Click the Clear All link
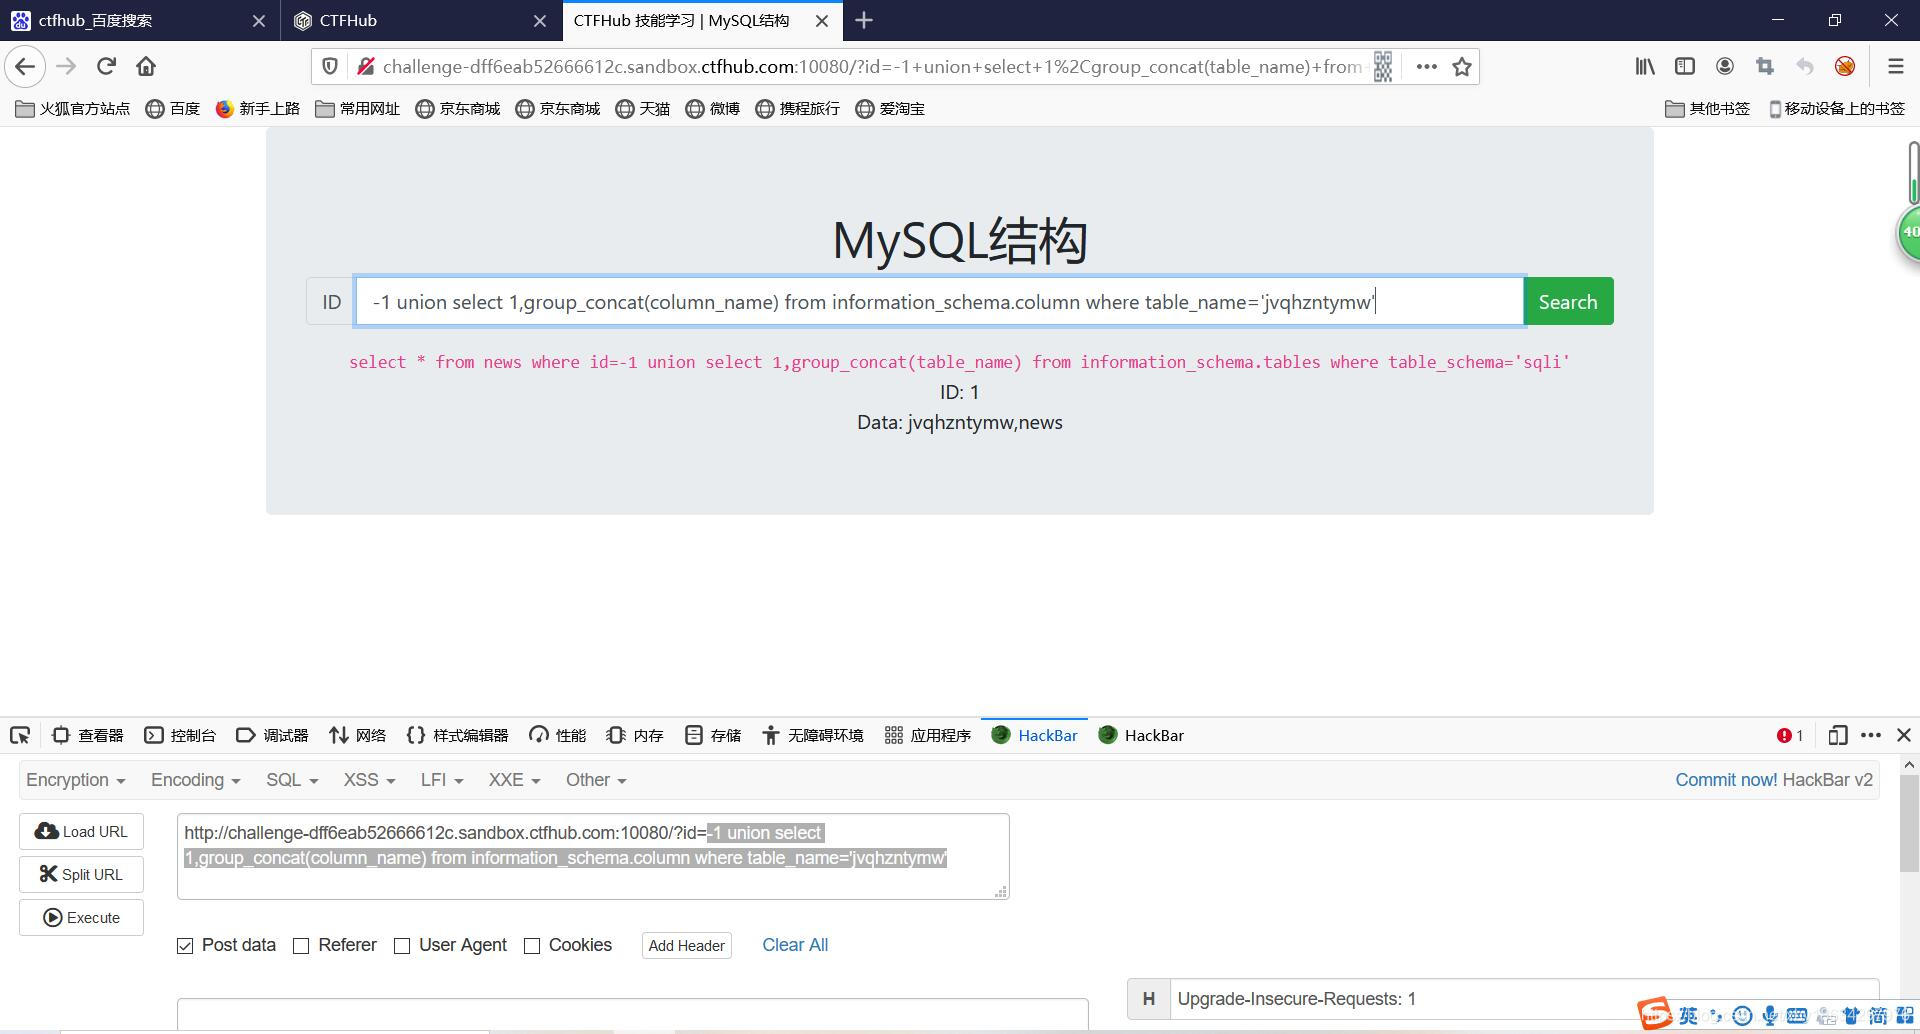 pos(795,945)
